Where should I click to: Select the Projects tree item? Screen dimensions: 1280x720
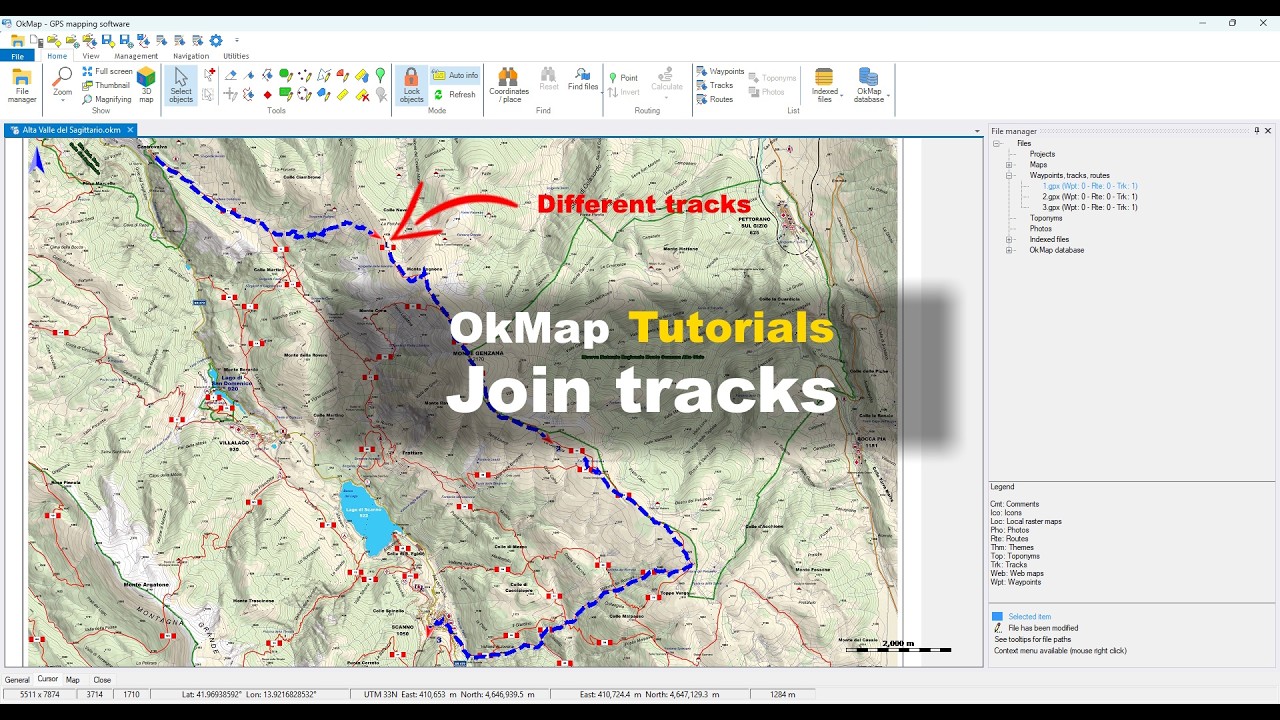point(1042,154)
